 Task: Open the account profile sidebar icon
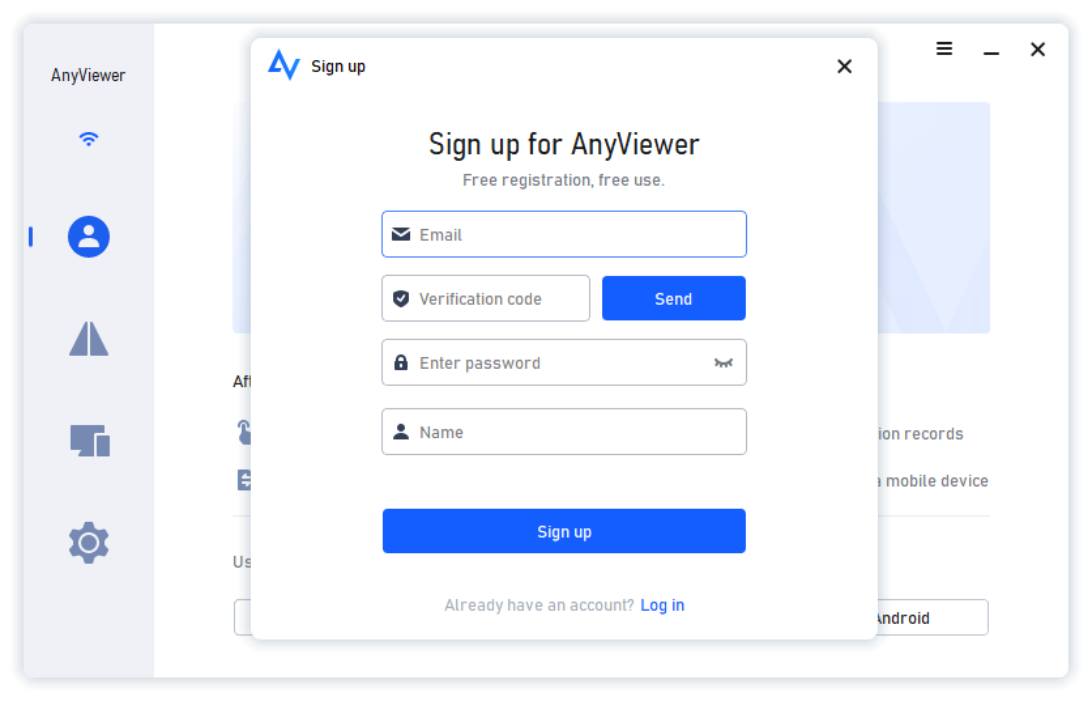click(88, 237)
